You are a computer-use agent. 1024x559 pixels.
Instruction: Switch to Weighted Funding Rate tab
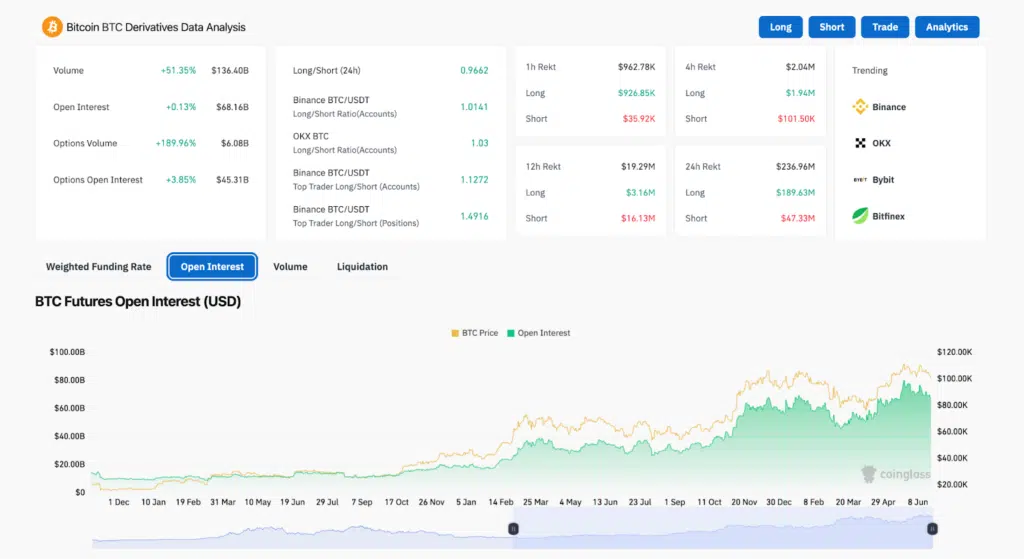tap(98, 267)
